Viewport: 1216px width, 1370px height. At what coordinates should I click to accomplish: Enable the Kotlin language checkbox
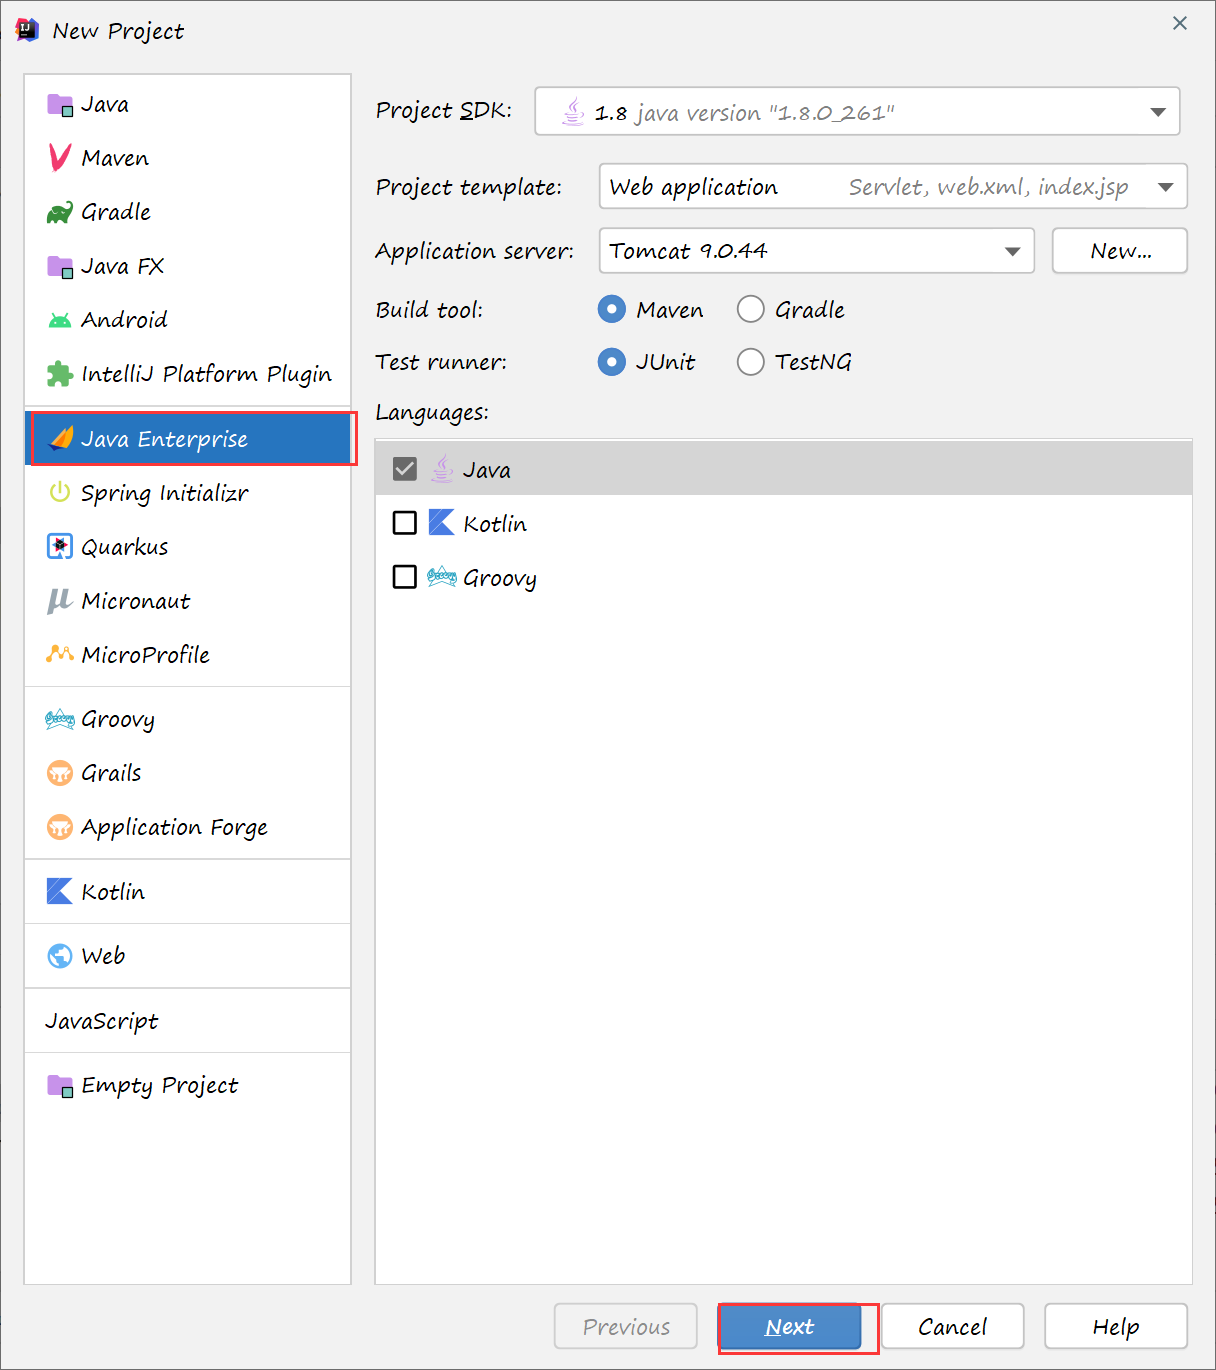click(x=405, y=523)
